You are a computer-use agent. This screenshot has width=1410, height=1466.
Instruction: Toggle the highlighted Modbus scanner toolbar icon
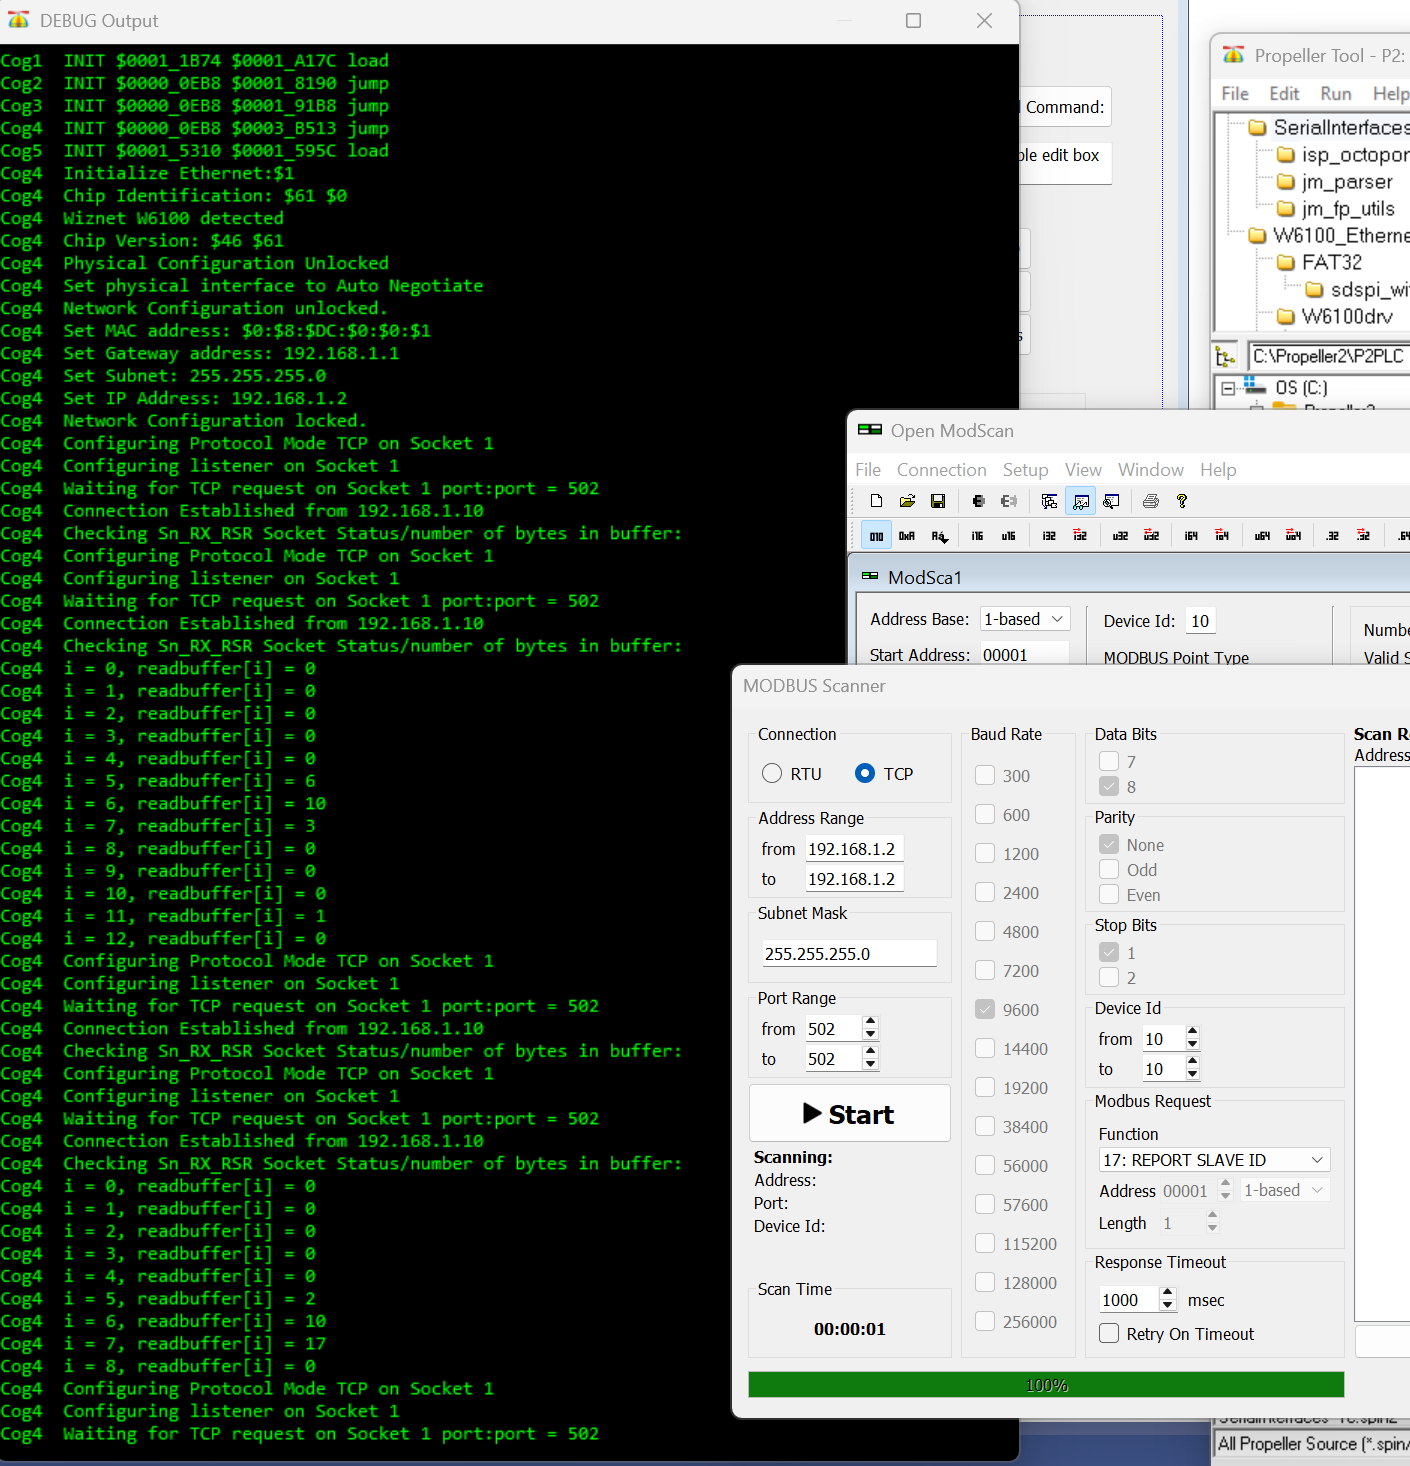coord(1080,501)
